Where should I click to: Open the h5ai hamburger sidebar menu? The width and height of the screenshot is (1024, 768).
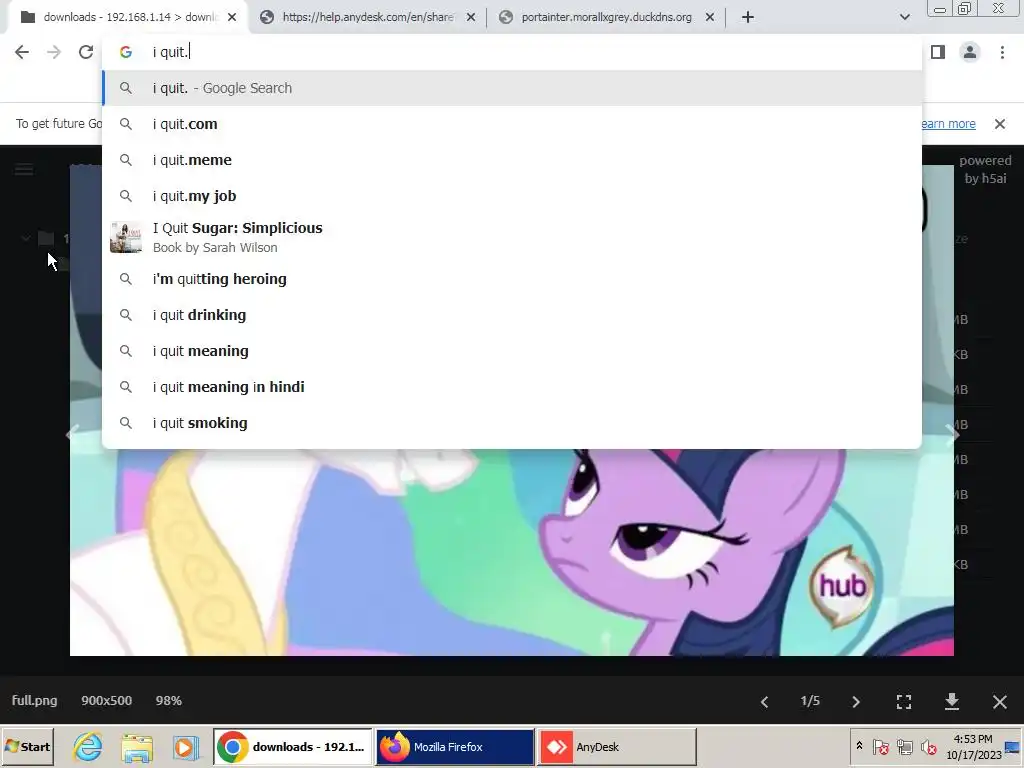coord(24,170)
